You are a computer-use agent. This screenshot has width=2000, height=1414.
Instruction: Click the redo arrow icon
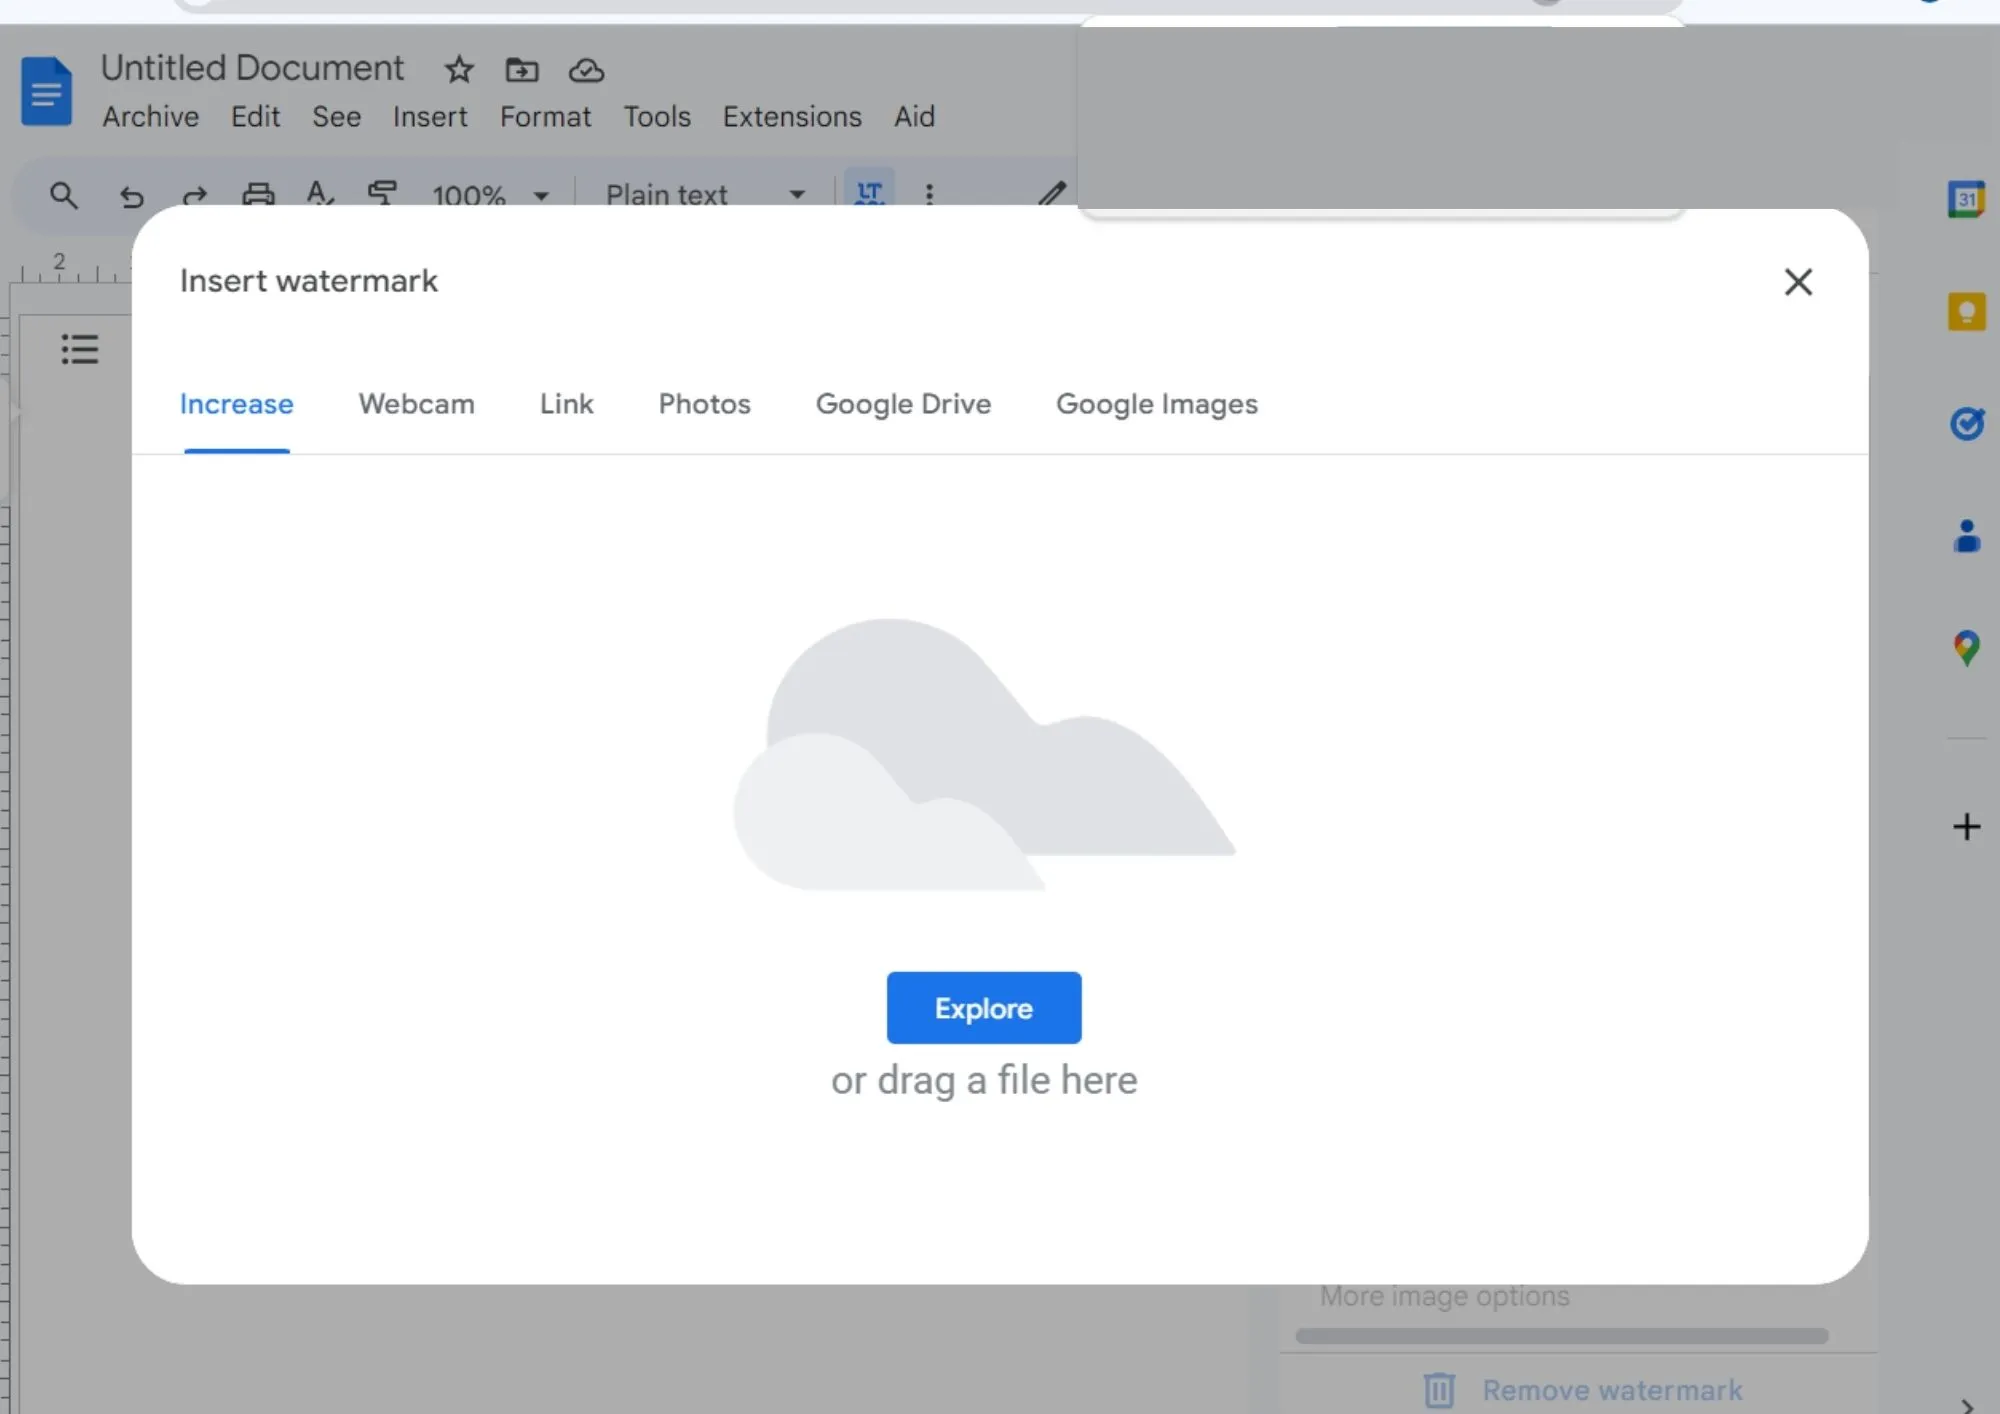point(195,195)
